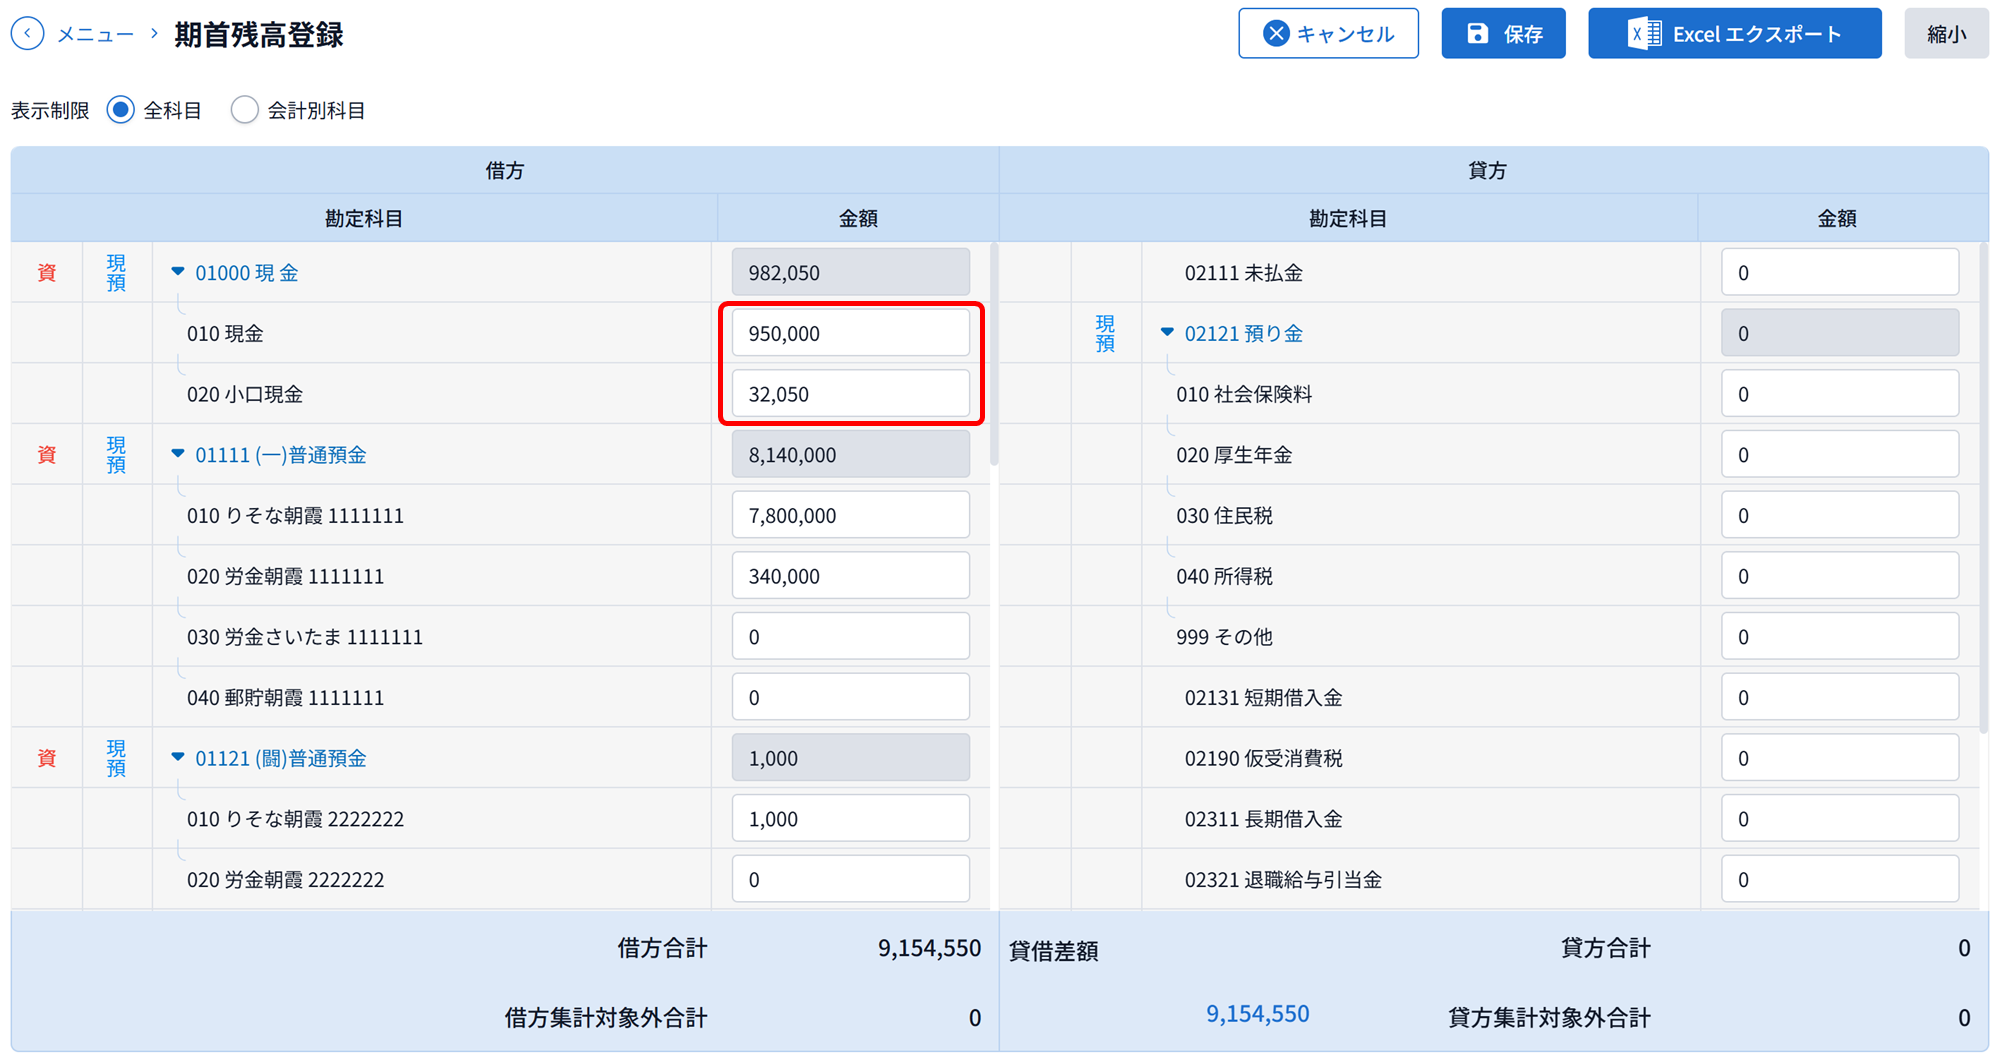Click the 02111 未払金 row label
The width and height of the screenshot is (2000, 1062).
pyautogui.click(x=1243, y=273)
